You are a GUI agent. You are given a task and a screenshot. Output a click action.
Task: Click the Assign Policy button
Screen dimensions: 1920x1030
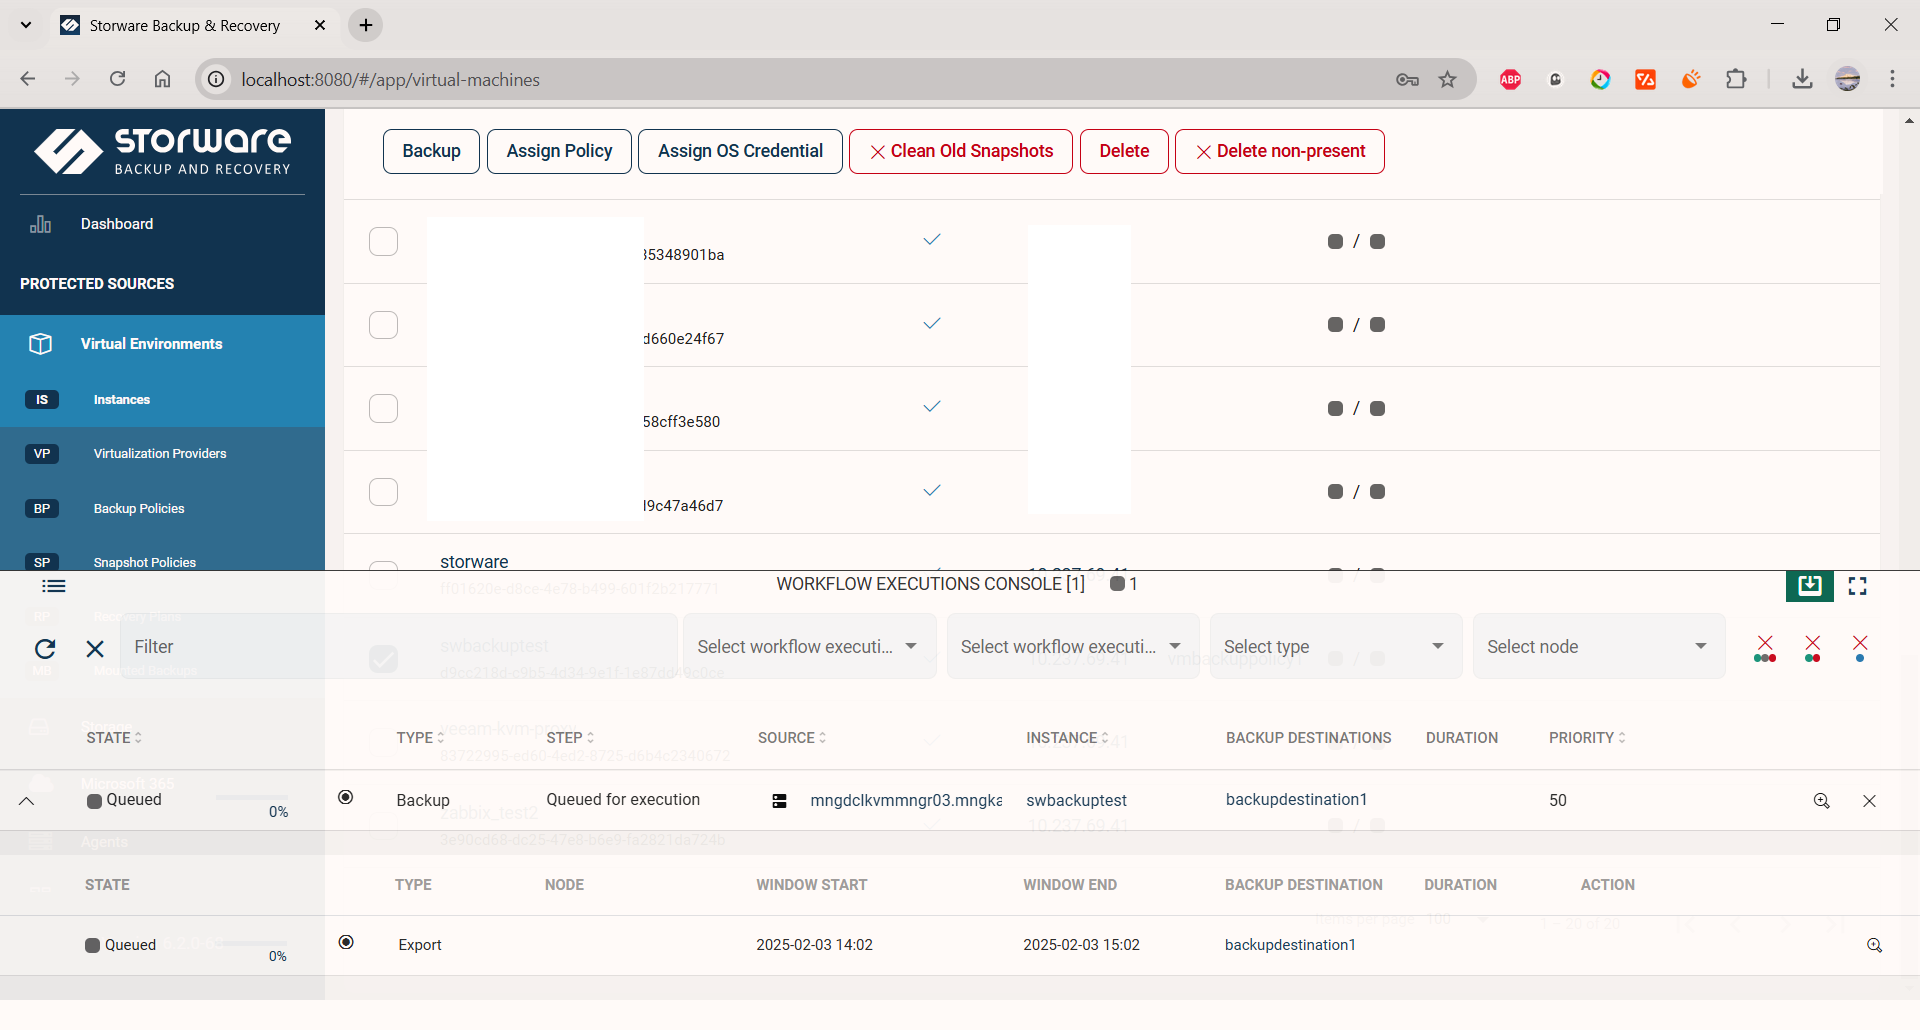(x=559, y=151)
